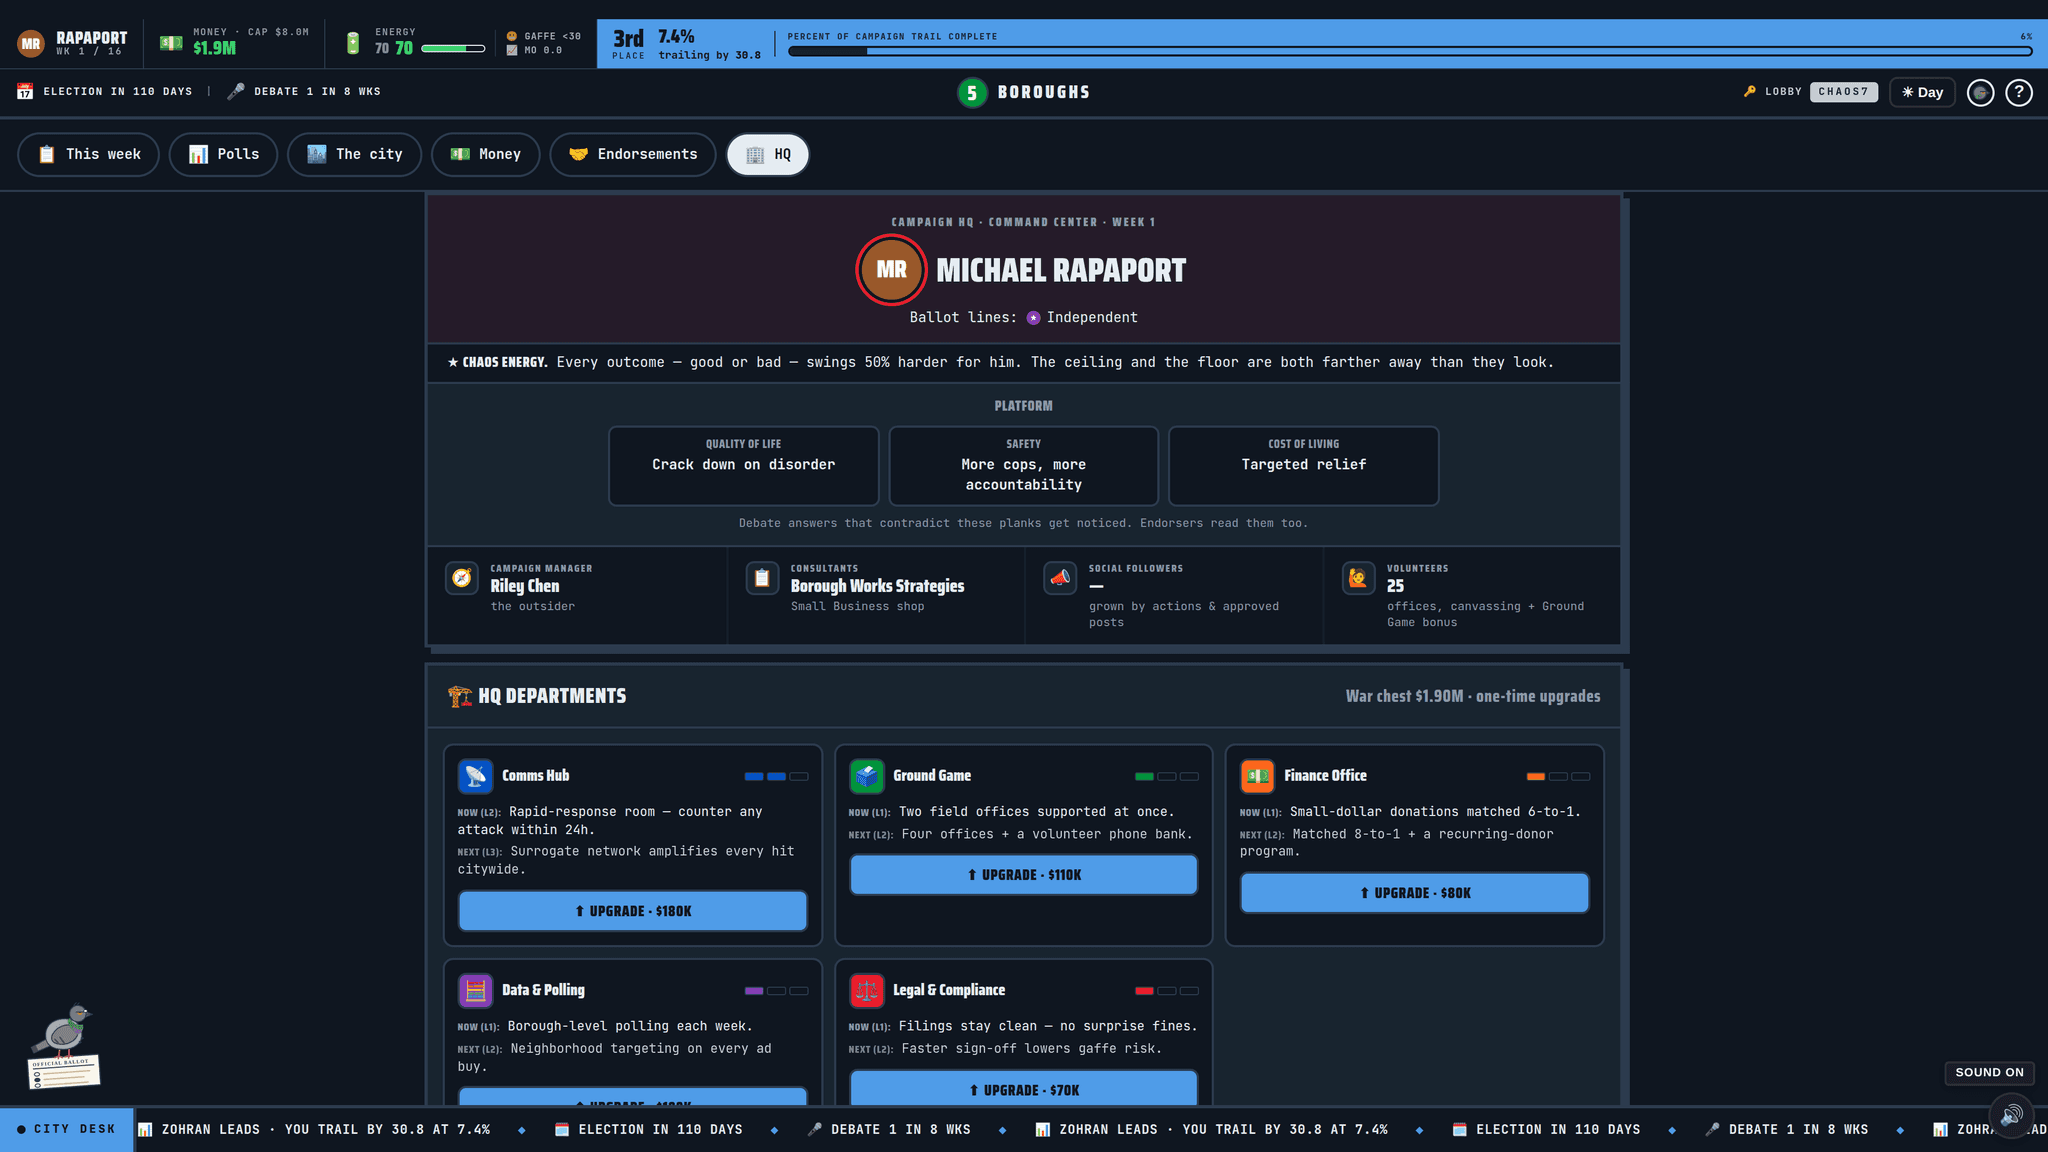The height and width of the screenshot is (1152, 2048).
Task: Upgrade Legal & Compliance for $70K
Action: (x=1023, y=1088)
